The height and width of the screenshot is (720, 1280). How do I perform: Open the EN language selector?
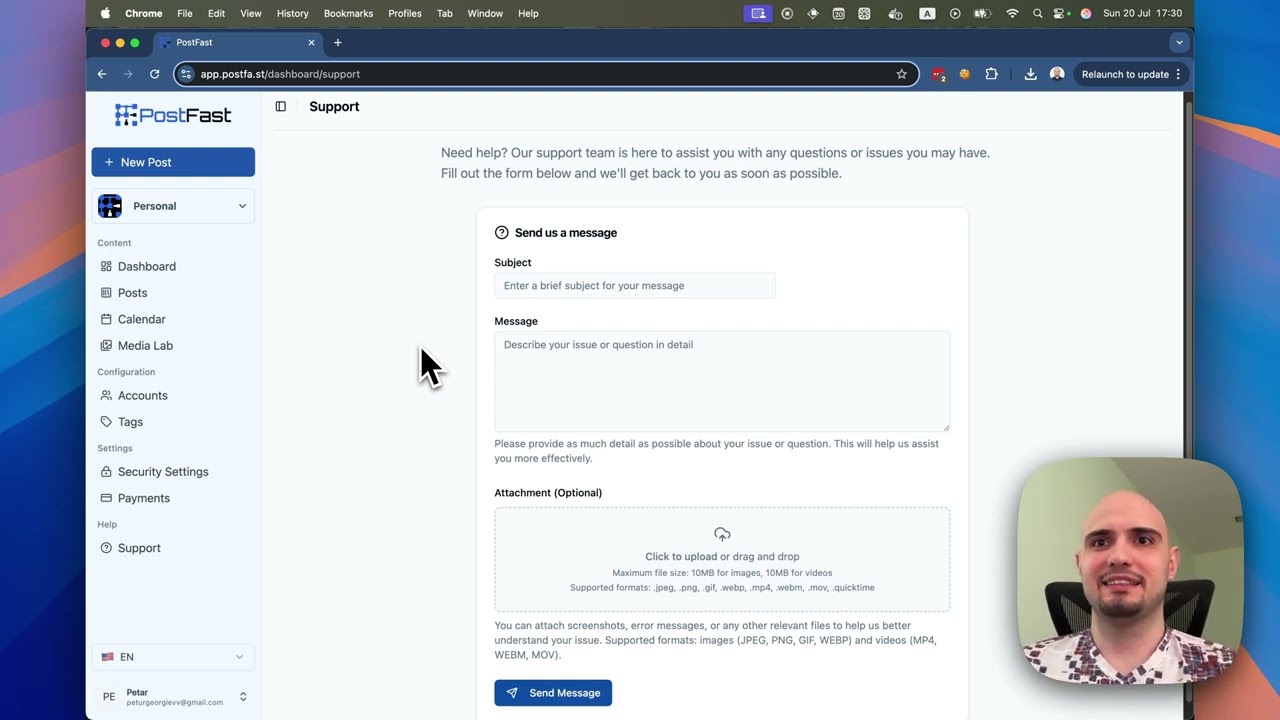(x=173, y=657)
